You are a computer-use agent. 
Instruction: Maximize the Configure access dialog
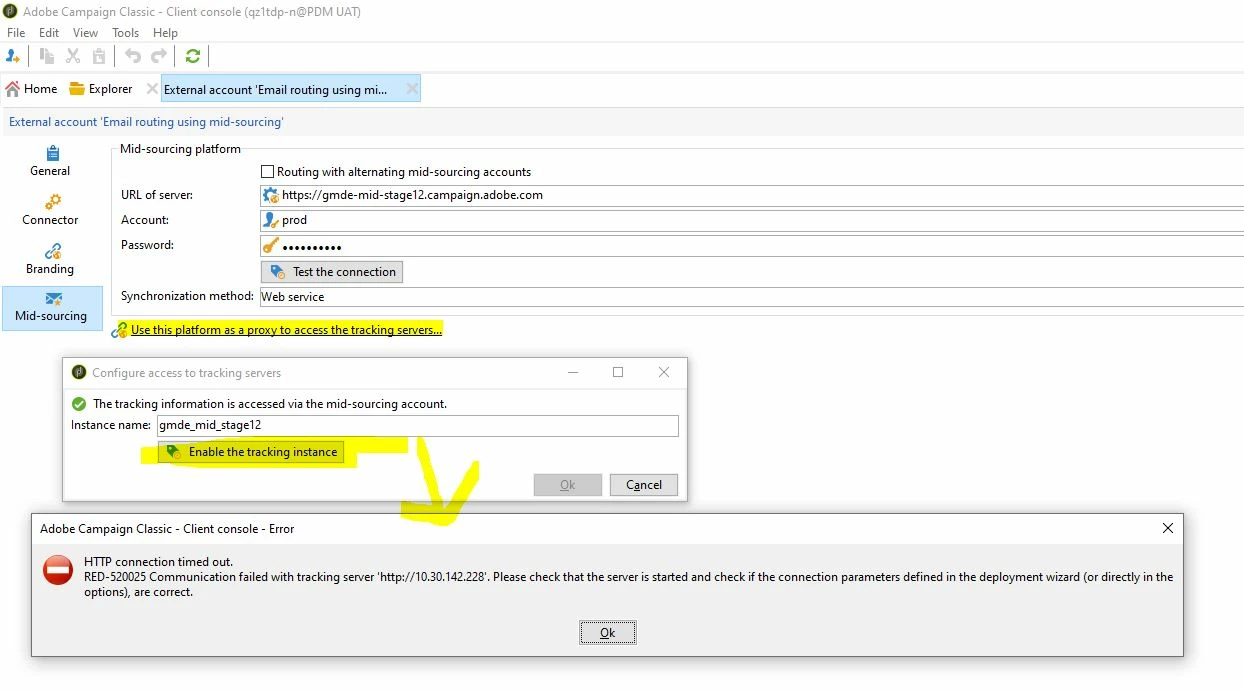click(x=618, y=372)
